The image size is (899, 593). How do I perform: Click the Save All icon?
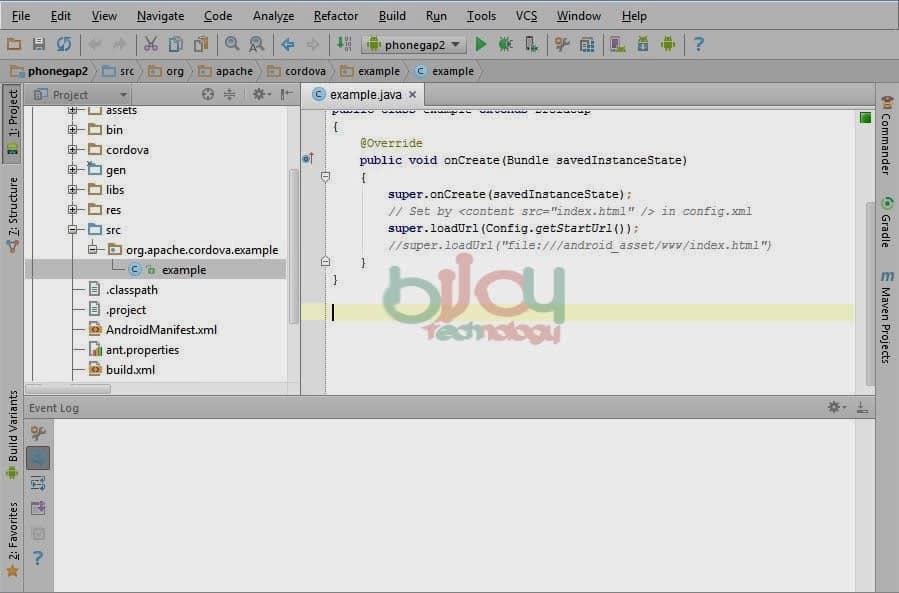click(39, 44)
